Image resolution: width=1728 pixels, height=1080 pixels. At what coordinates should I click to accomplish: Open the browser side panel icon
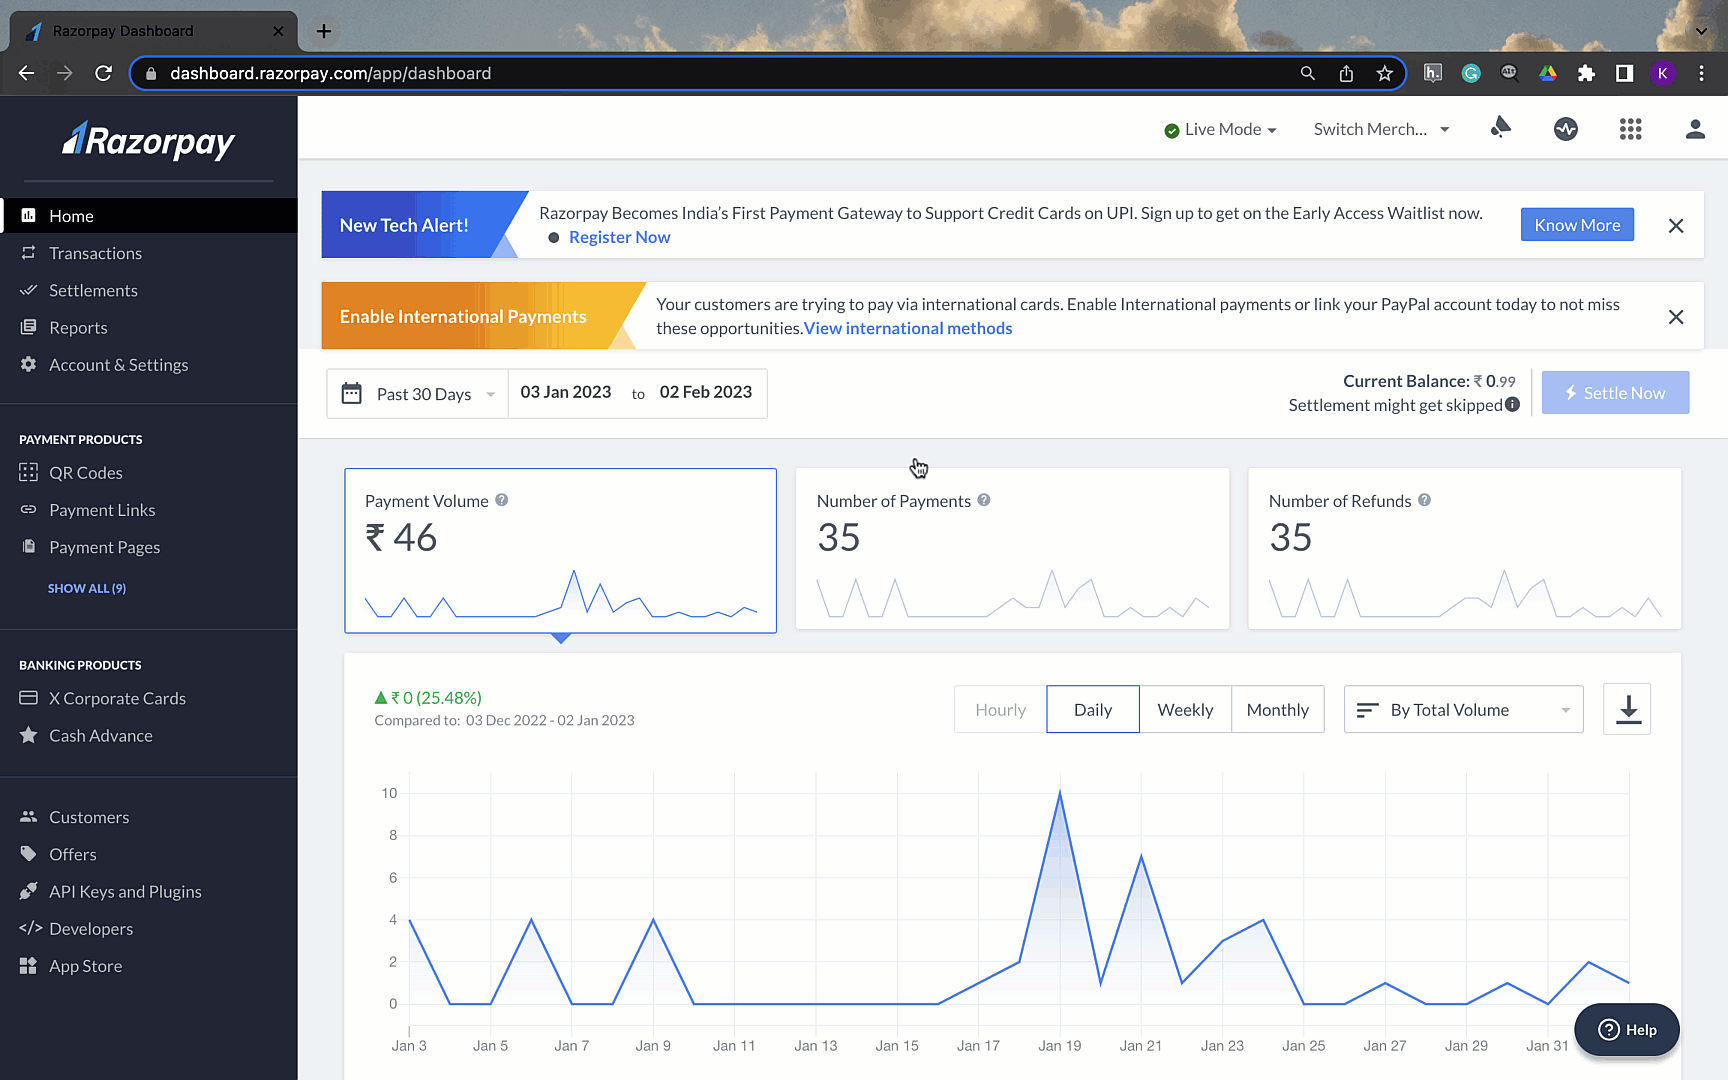[1624, 73]
